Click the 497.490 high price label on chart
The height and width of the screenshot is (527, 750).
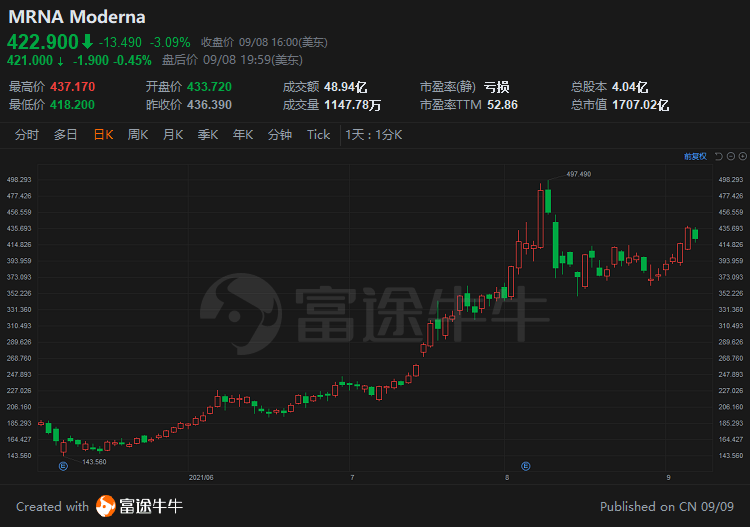pos(579,174)
